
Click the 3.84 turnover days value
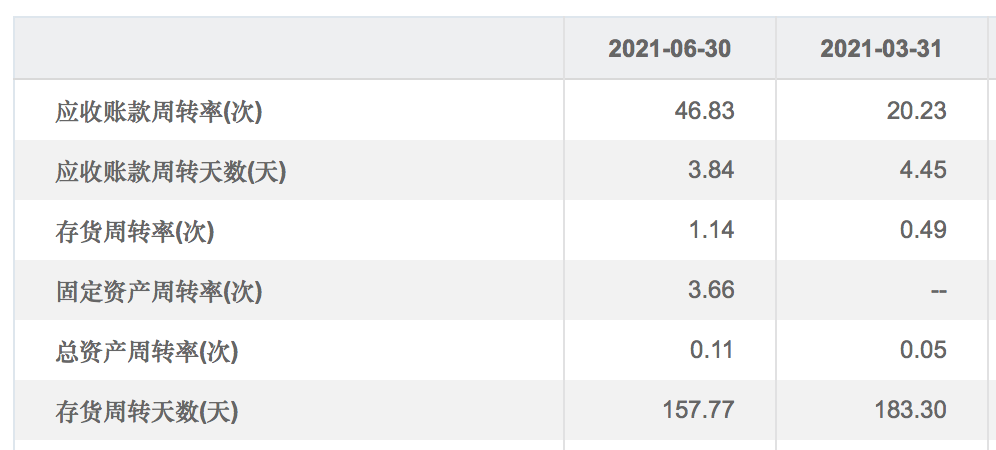coord(711,171)
